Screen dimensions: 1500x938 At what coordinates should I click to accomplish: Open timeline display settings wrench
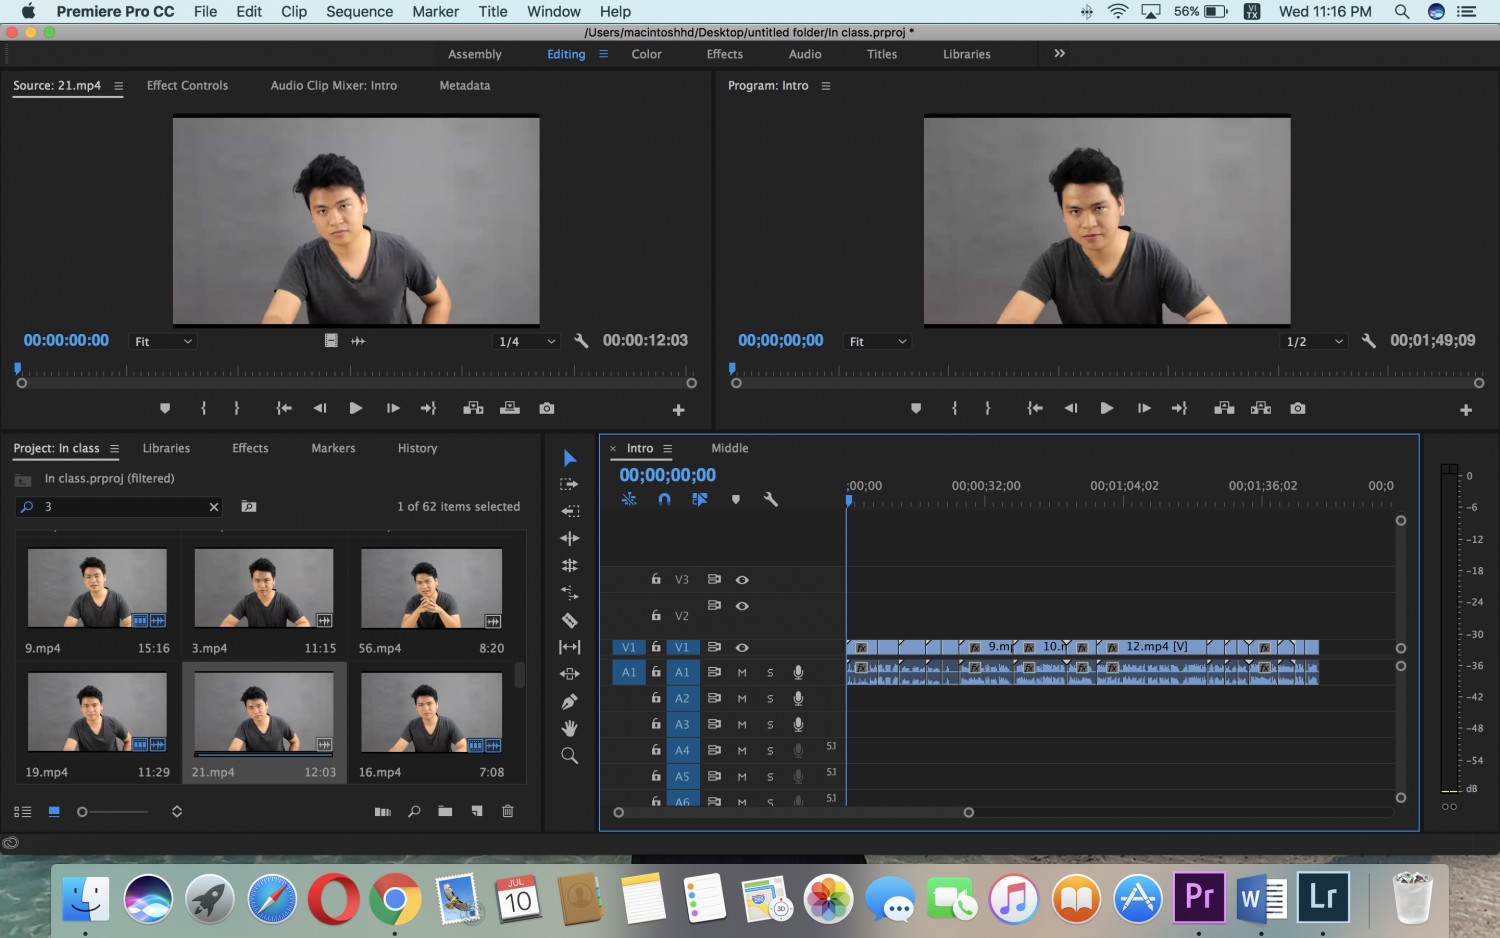click(770, 499)
